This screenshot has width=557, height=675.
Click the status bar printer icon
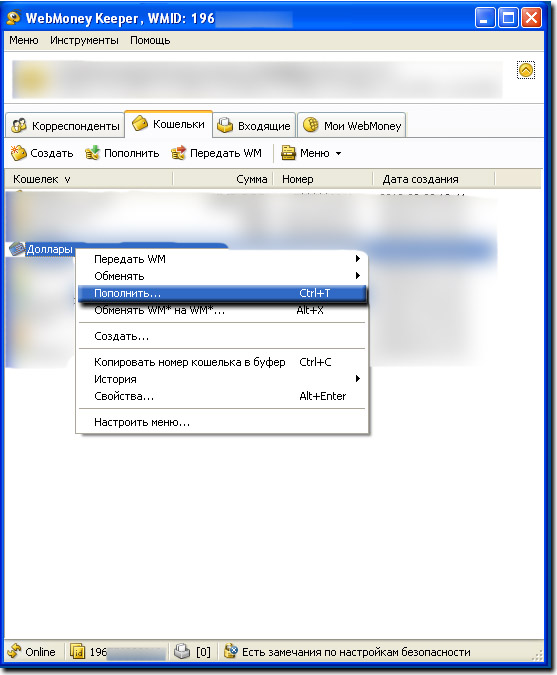point(182,651)
